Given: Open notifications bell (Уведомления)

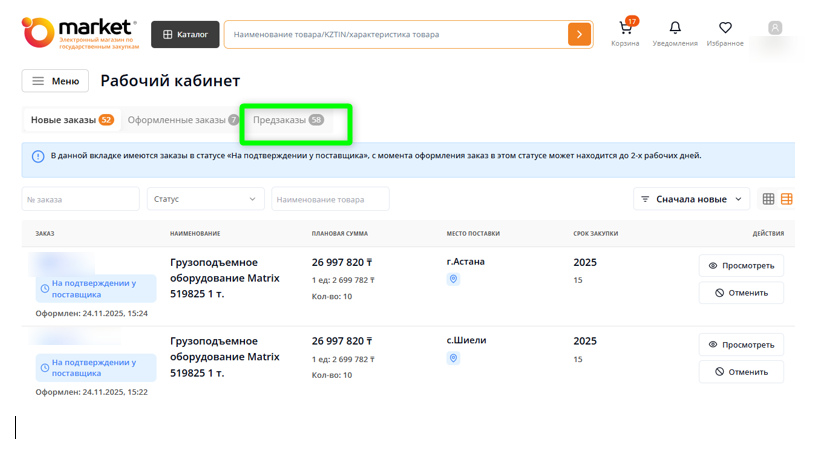Looking at the screenshot, I should 675,28.
